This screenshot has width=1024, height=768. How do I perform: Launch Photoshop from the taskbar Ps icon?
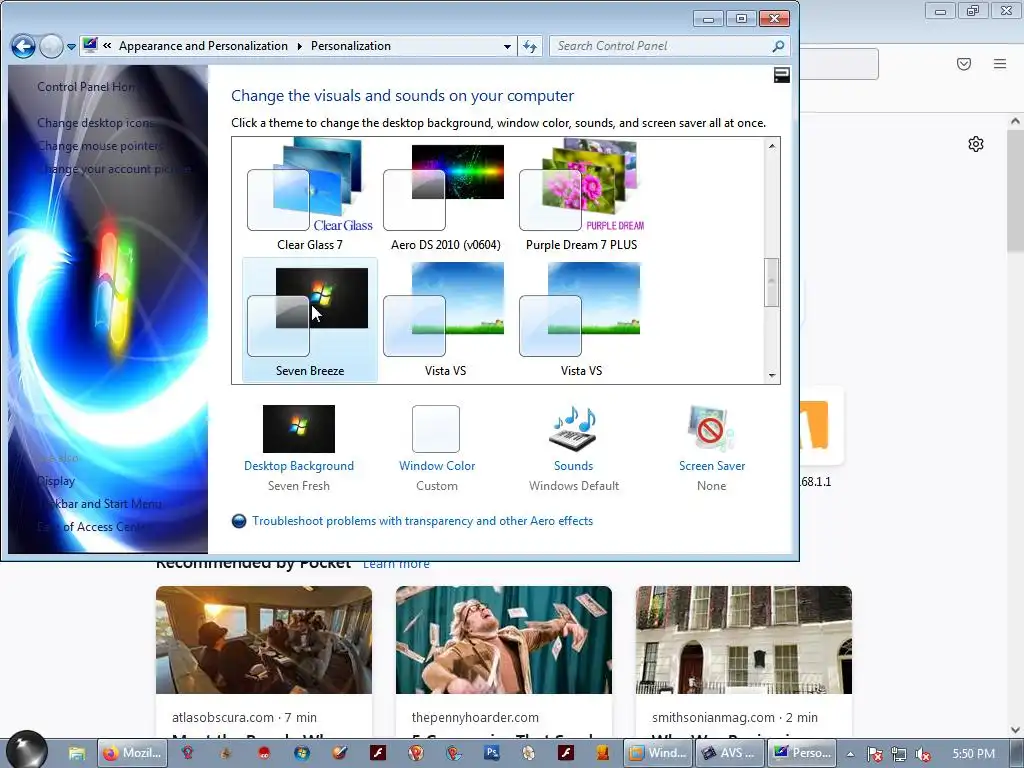(x=492, y=753)
